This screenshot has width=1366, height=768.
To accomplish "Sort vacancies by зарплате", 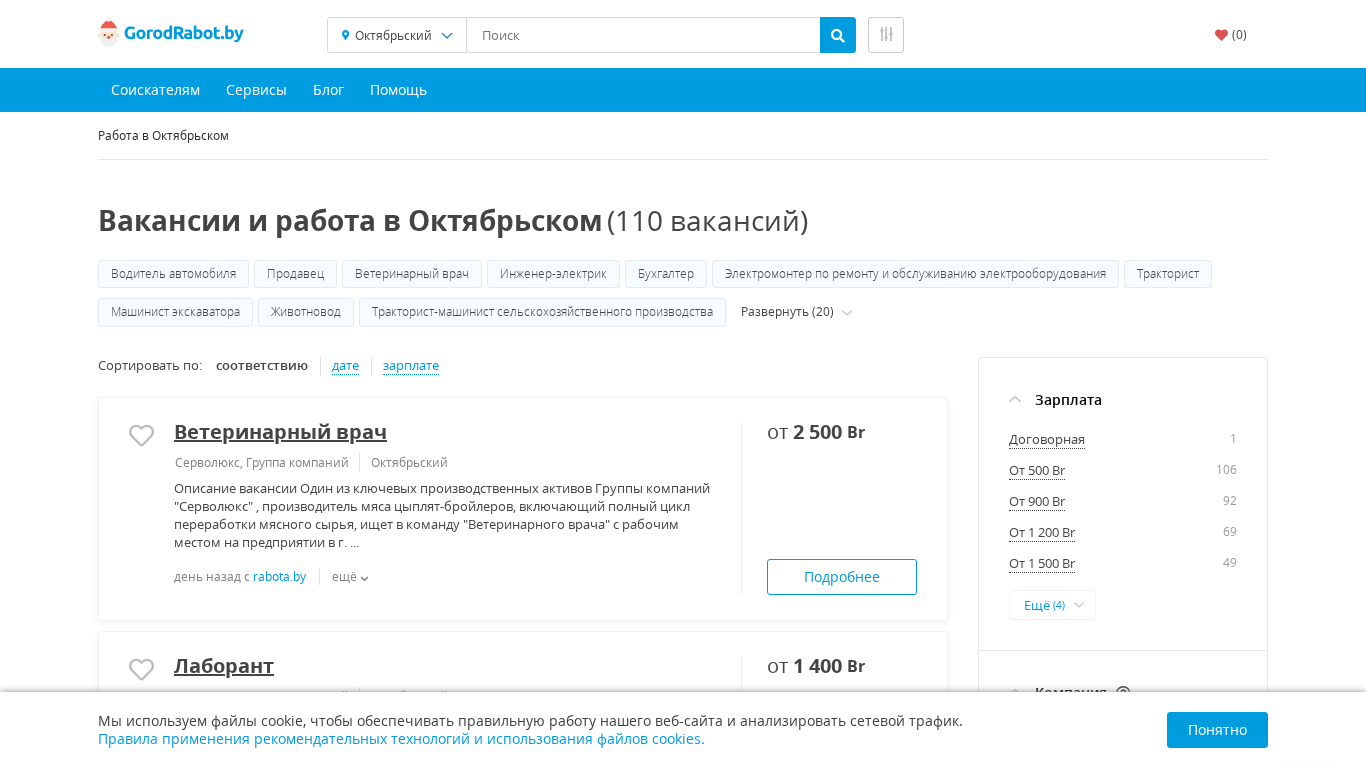I will pos(410,366).
